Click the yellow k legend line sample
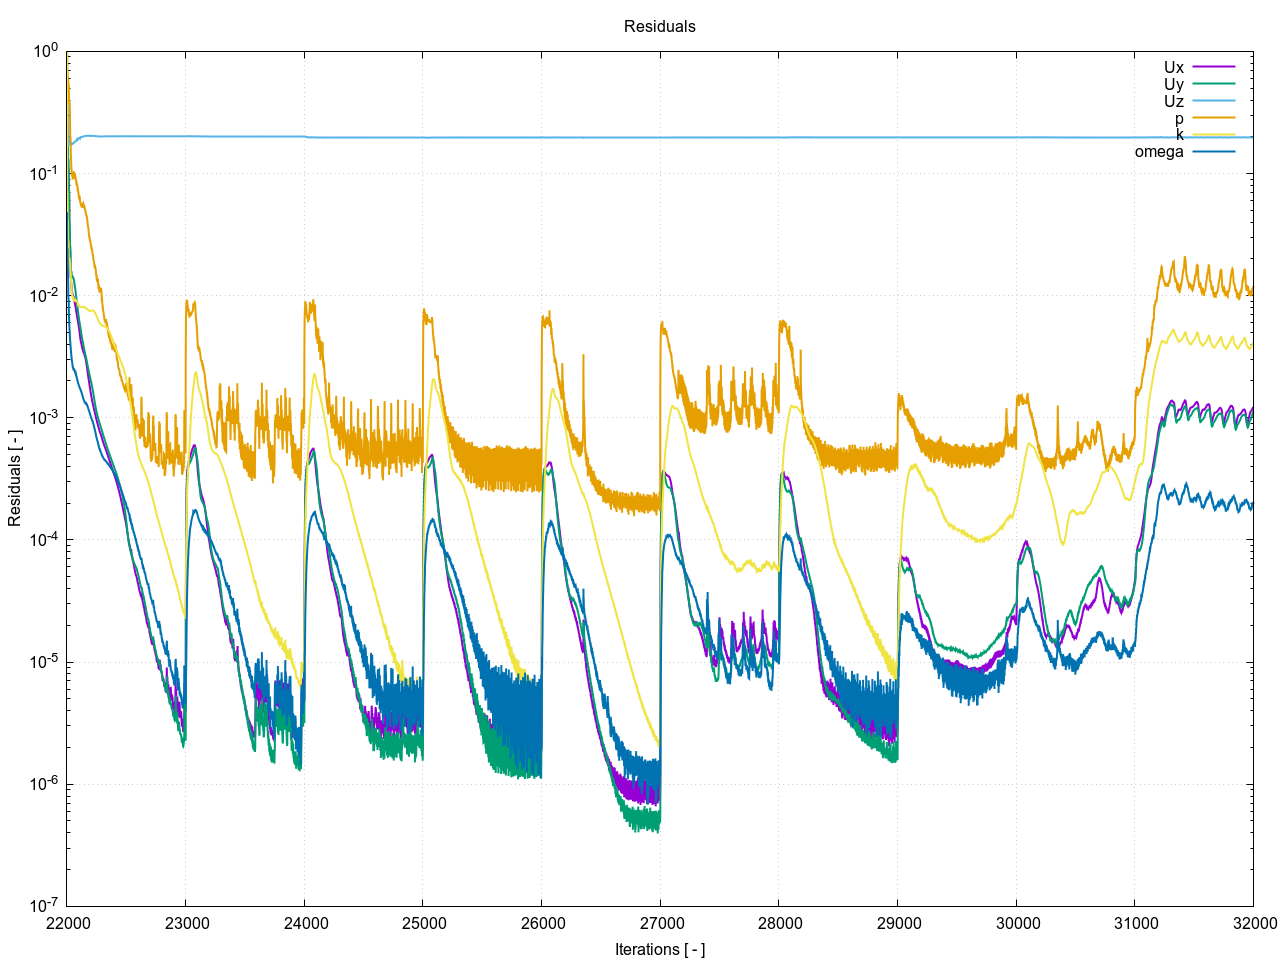The width and height of the screenshot is (1280, 960). 1213,135
